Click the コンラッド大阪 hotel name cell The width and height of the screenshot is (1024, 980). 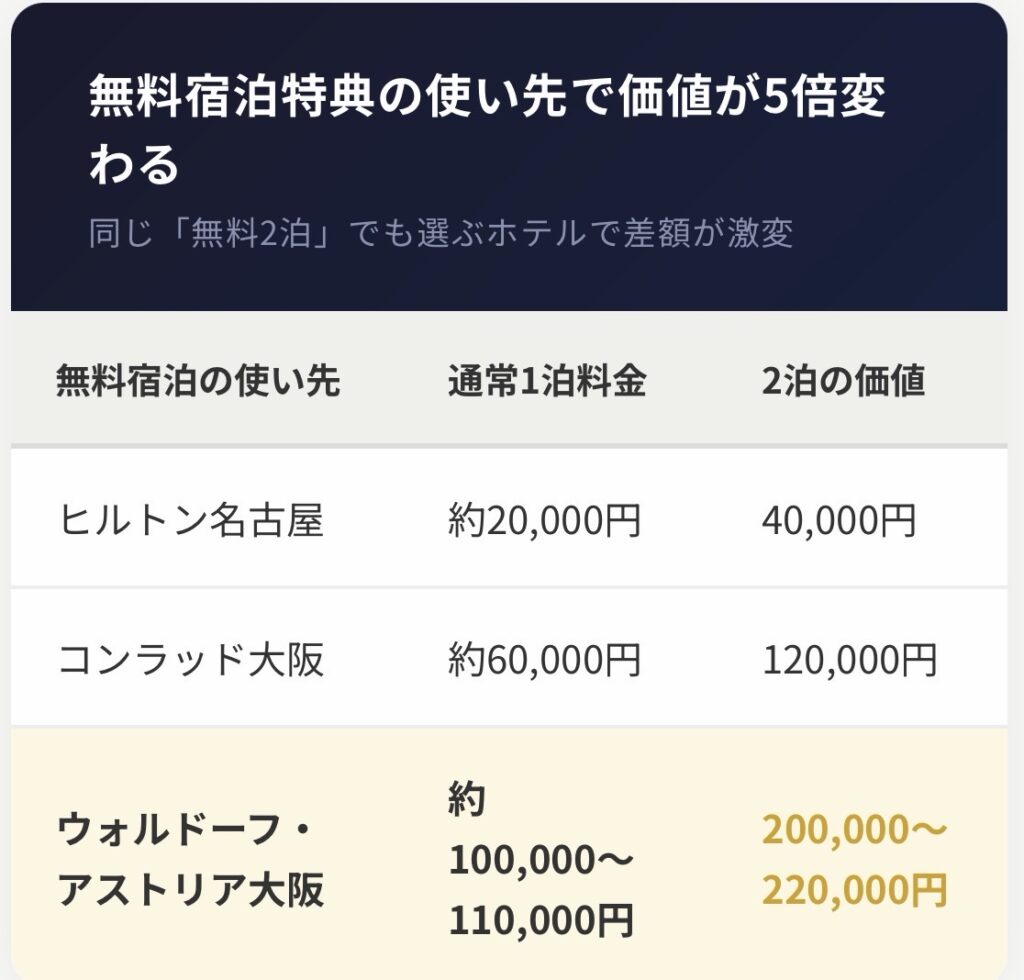coord(192,660)
